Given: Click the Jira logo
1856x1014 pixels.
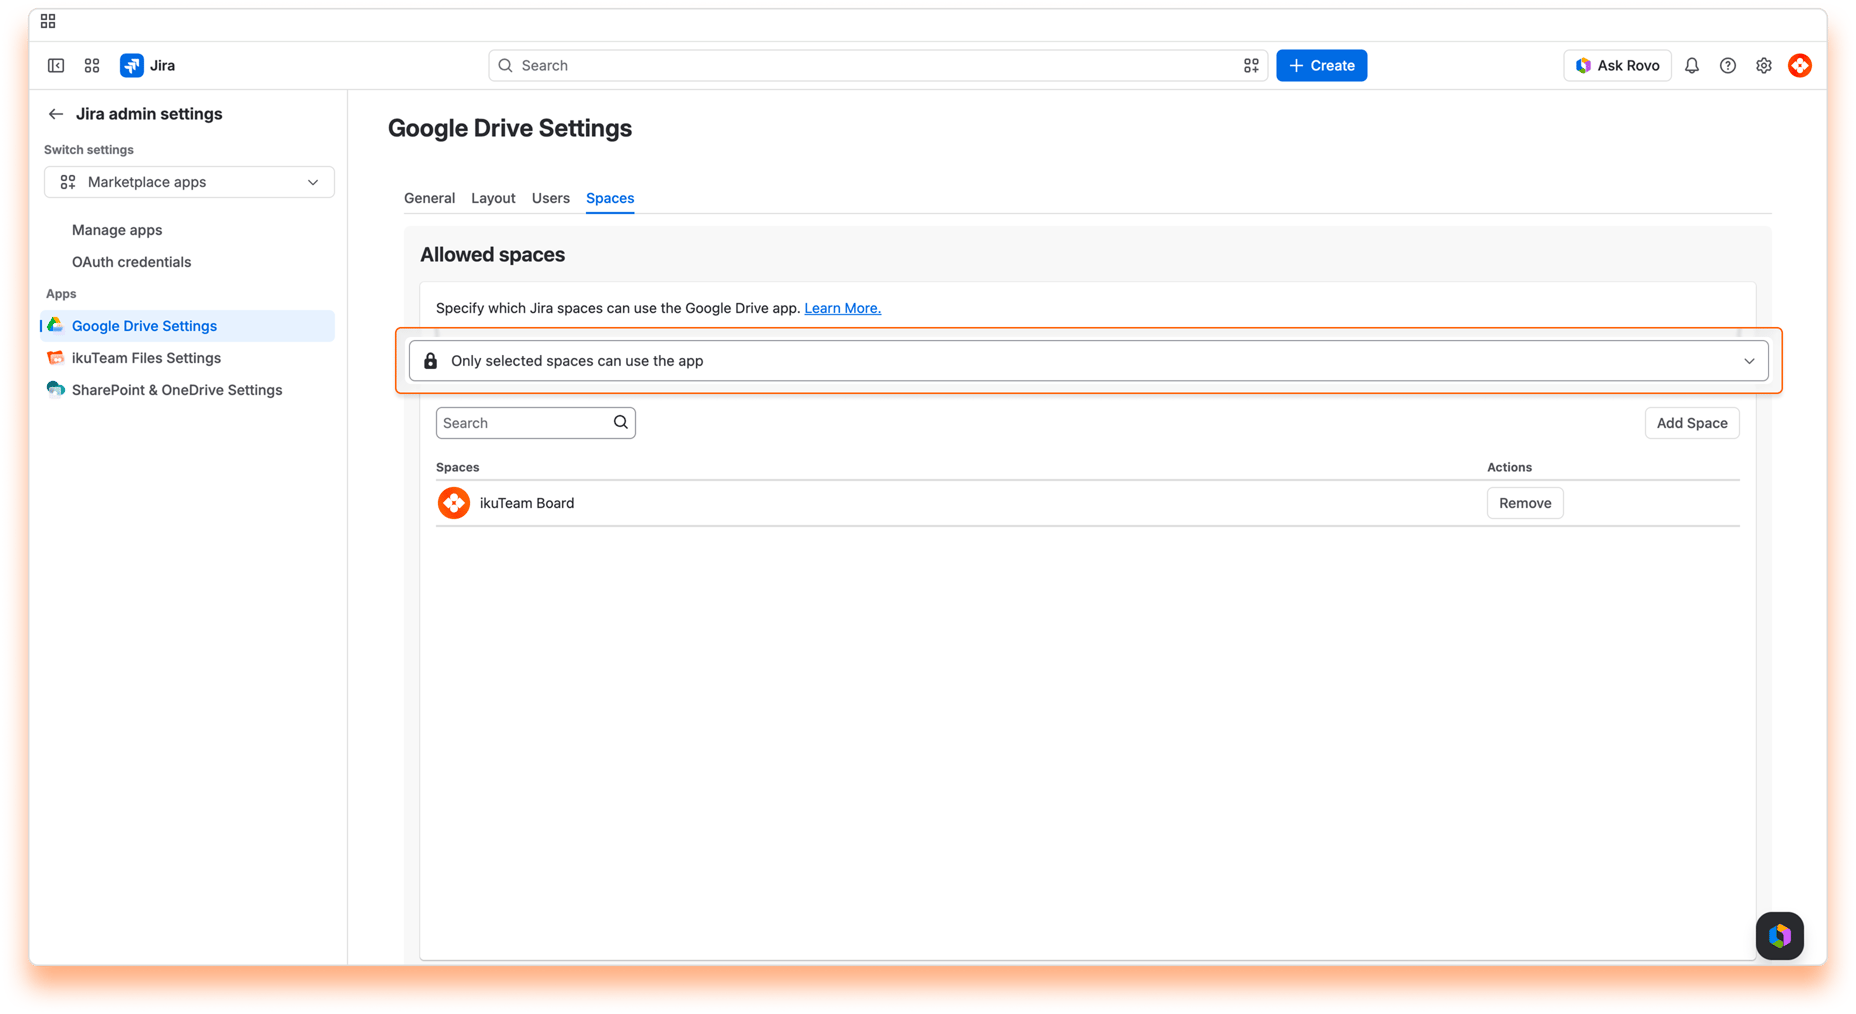Looking at the screenshot, I should tap(132, 66).
